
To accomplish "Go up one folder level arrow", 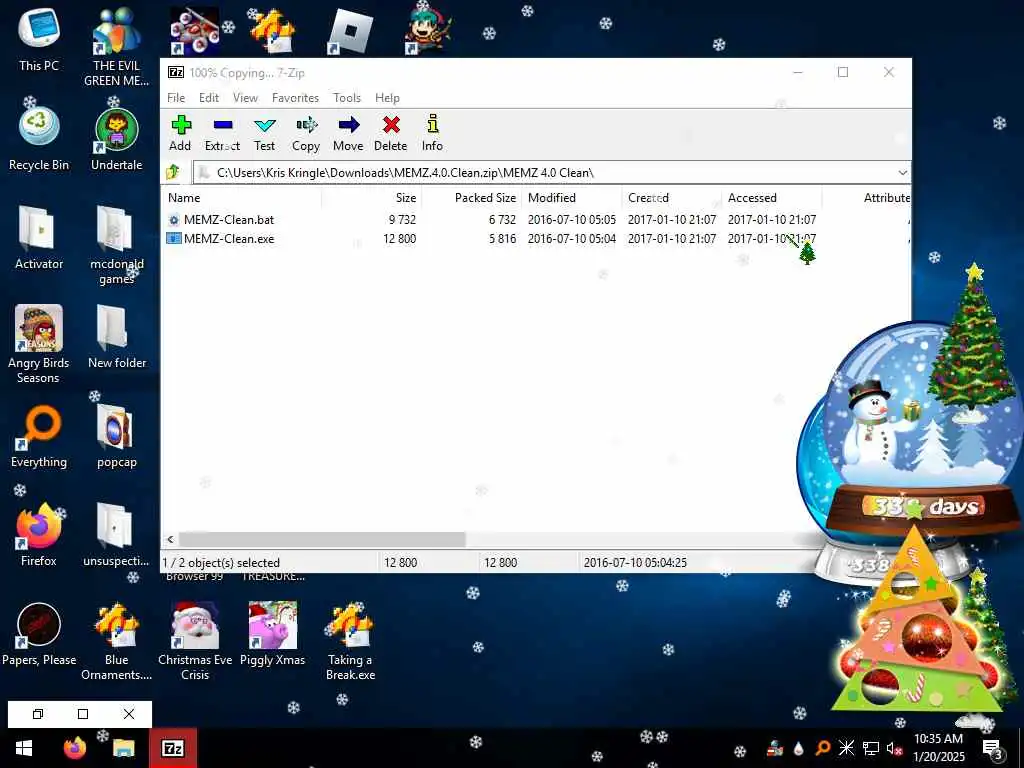I will 173,172.
